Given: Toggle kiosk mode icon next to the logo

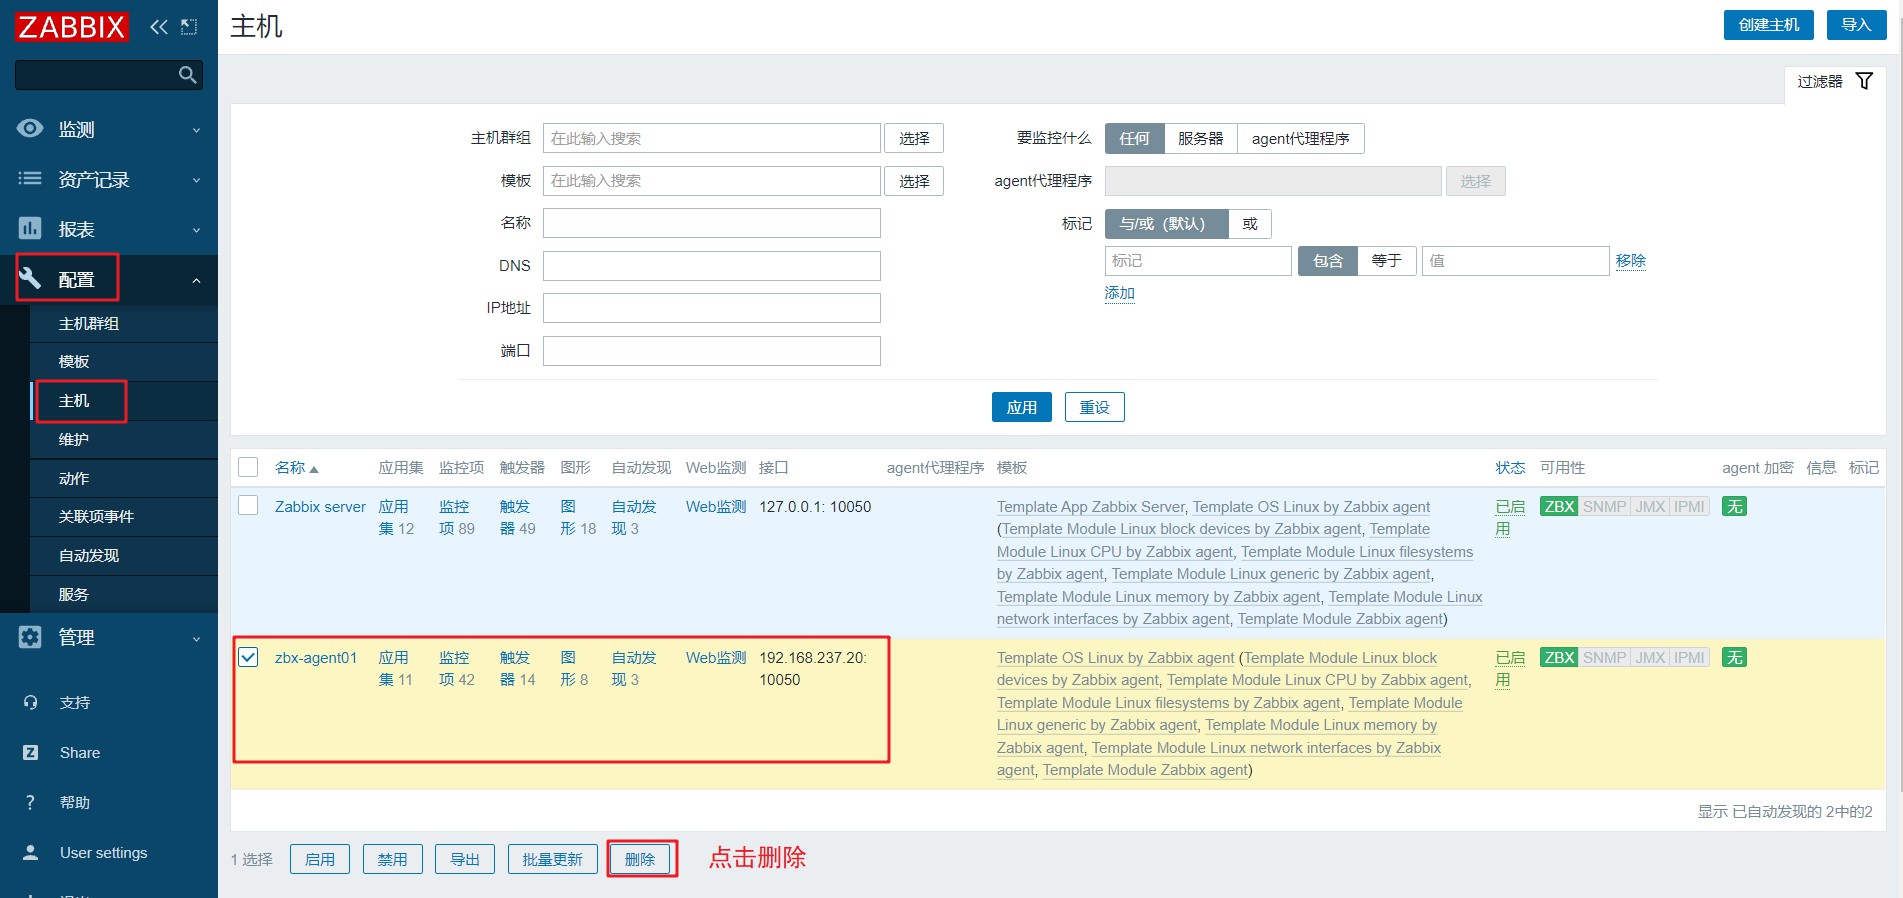Looking at the screenshot, I should click(189, 27).
